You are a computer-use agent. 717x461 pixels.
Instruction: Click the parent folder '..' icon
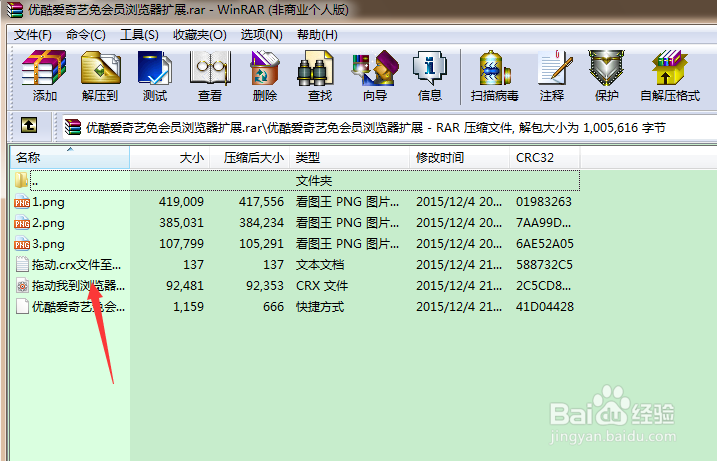pos(21,180)
